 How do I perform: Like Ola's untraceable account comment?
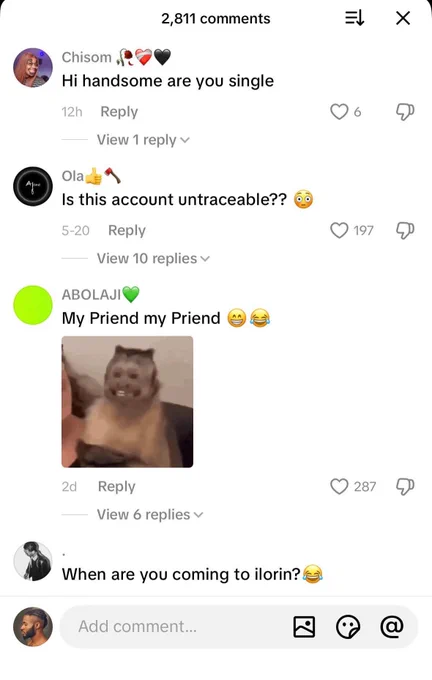point(339,230)
